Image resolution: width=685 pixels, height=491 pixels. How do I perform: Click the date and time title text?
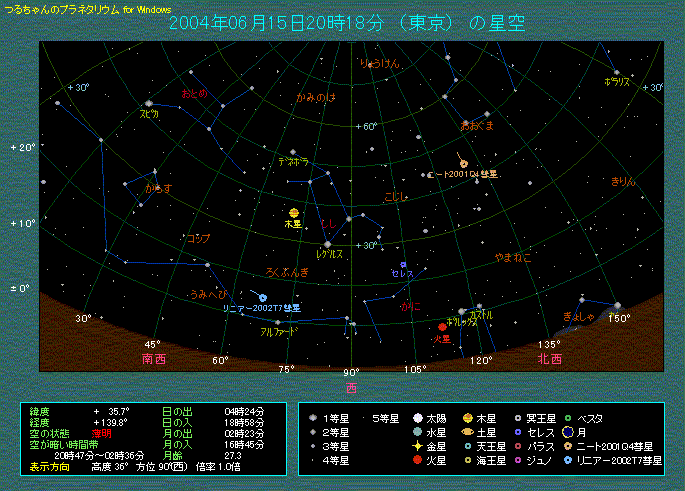click(346, 24)
